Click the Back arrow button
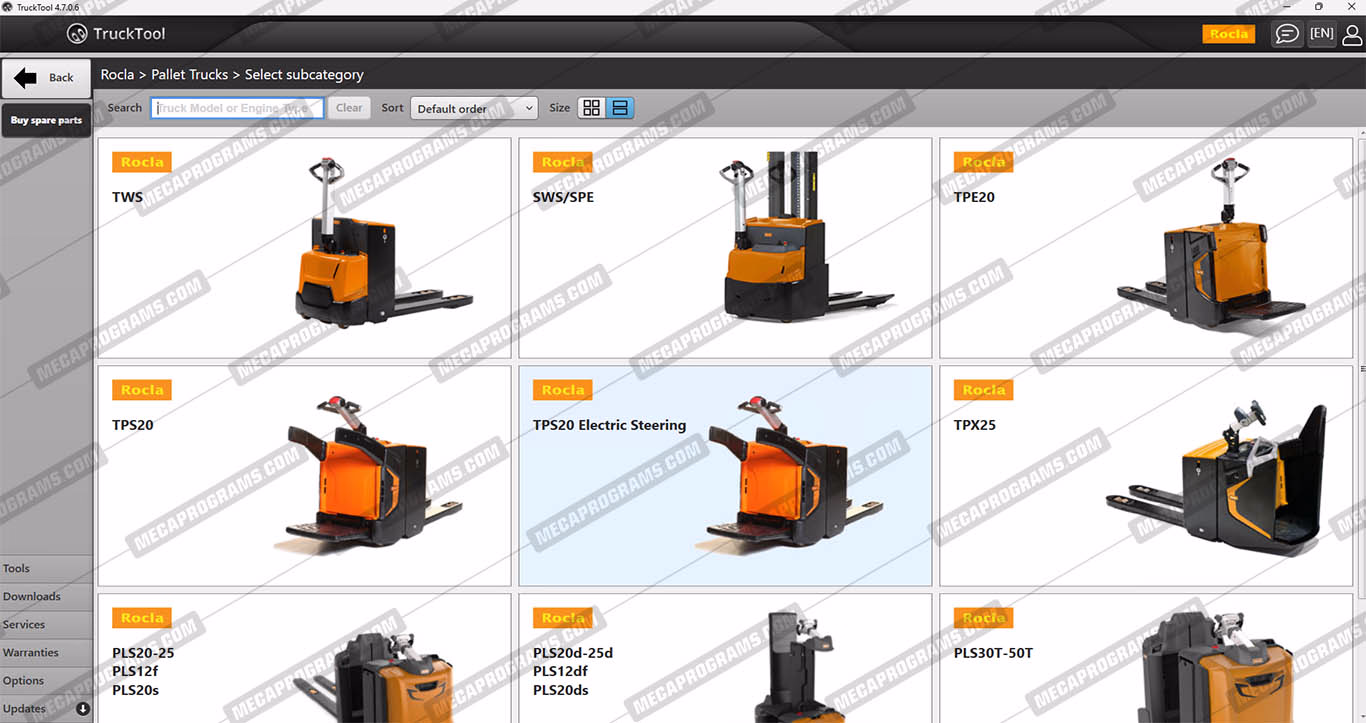This screenshot has height=723, width=1366. point(46,77)
